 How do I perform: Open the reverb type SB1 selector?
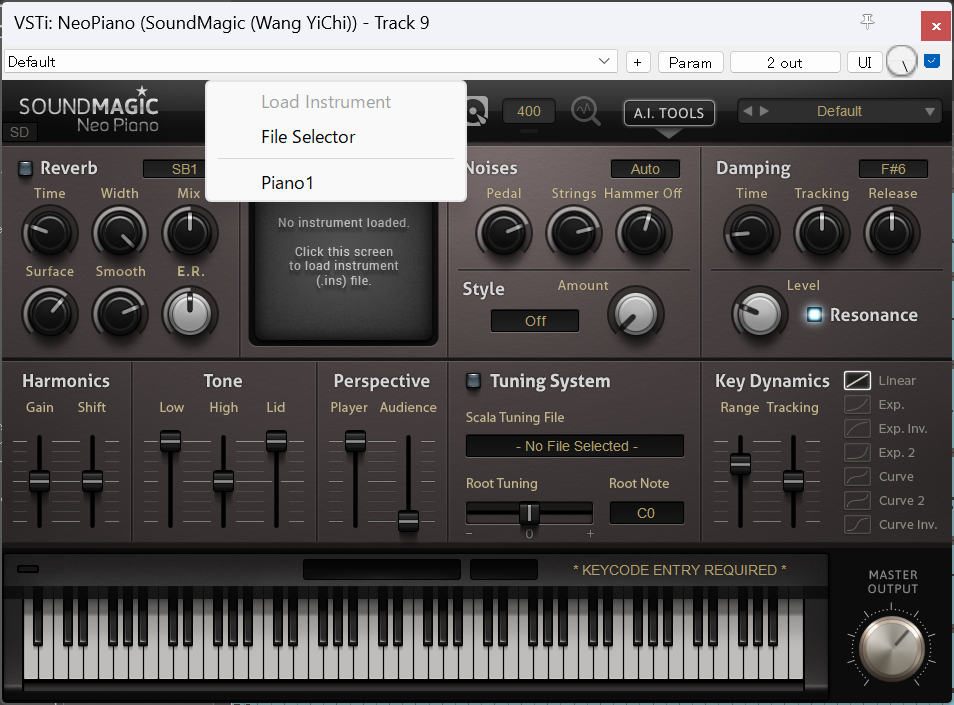pyautogui.click(x=175, y=169)
